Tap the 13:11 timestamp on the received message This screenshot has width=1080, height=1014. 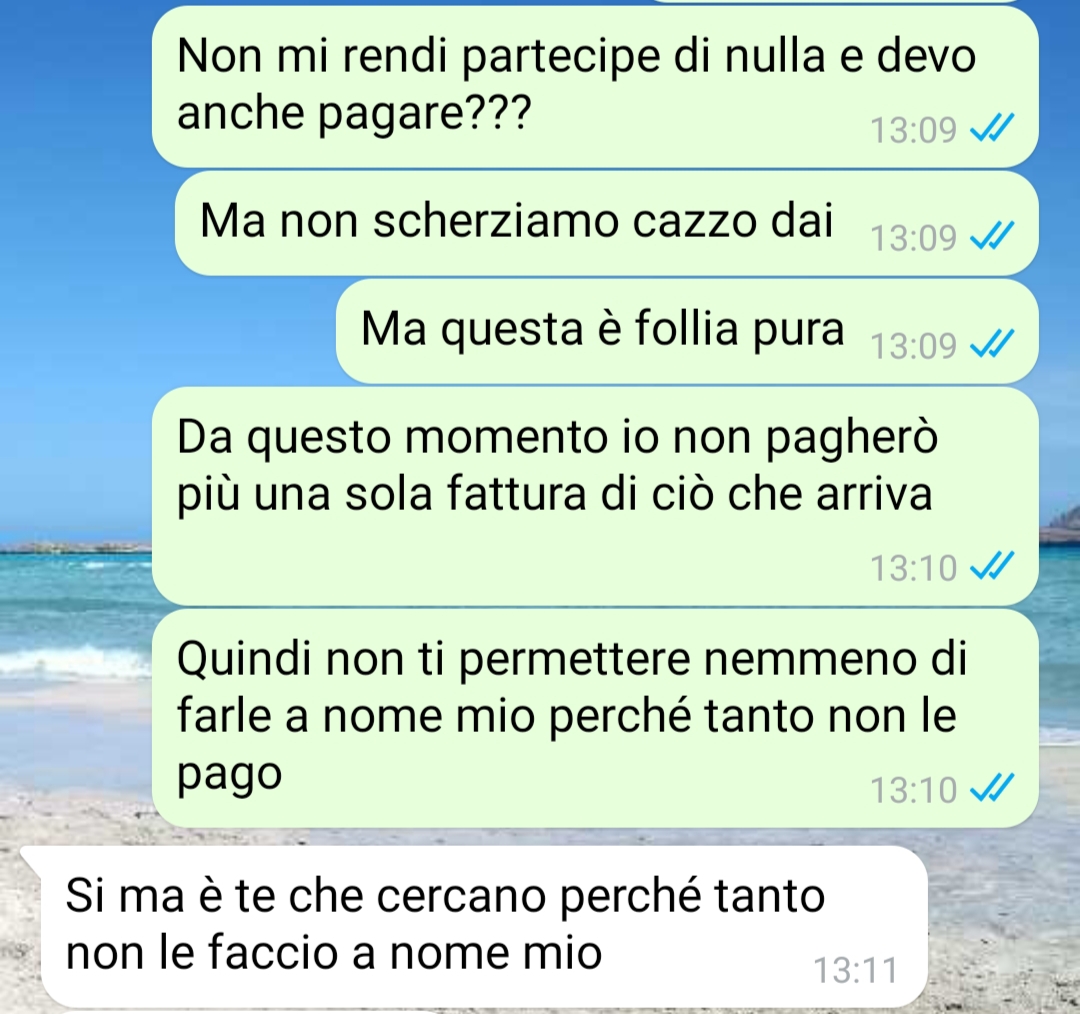coord(855,970)
